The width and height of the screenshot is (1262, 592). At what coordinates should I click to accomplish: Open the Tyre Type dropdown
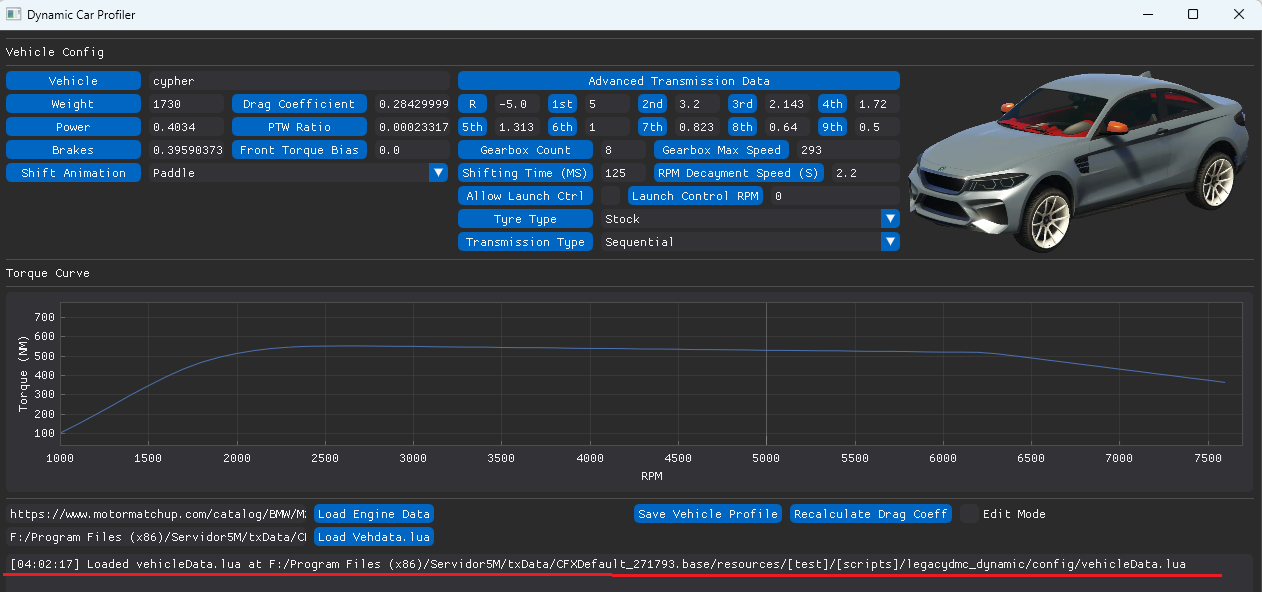pyautogui.click(x=890, y=219)
